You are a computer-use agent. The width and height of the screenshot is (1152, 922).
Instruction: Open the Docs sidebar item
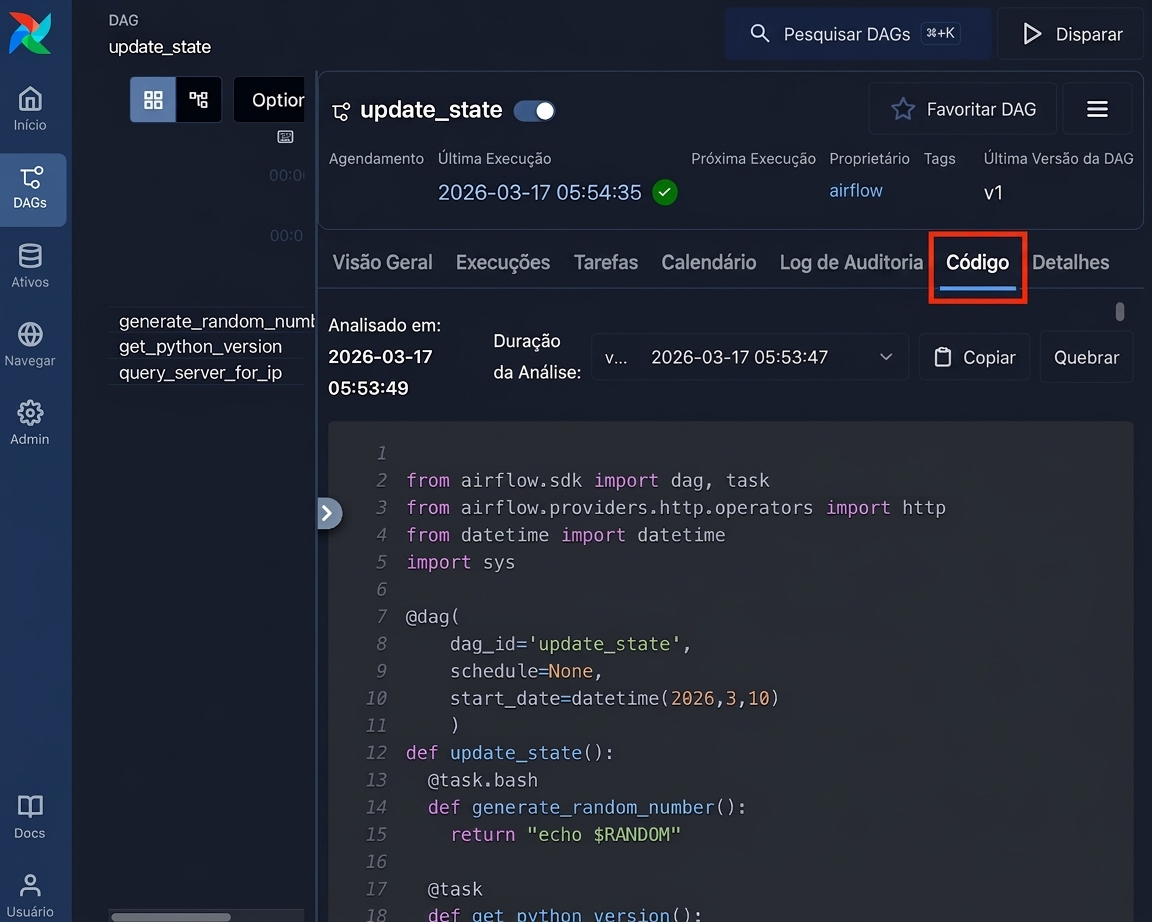[x=30, y=817]
